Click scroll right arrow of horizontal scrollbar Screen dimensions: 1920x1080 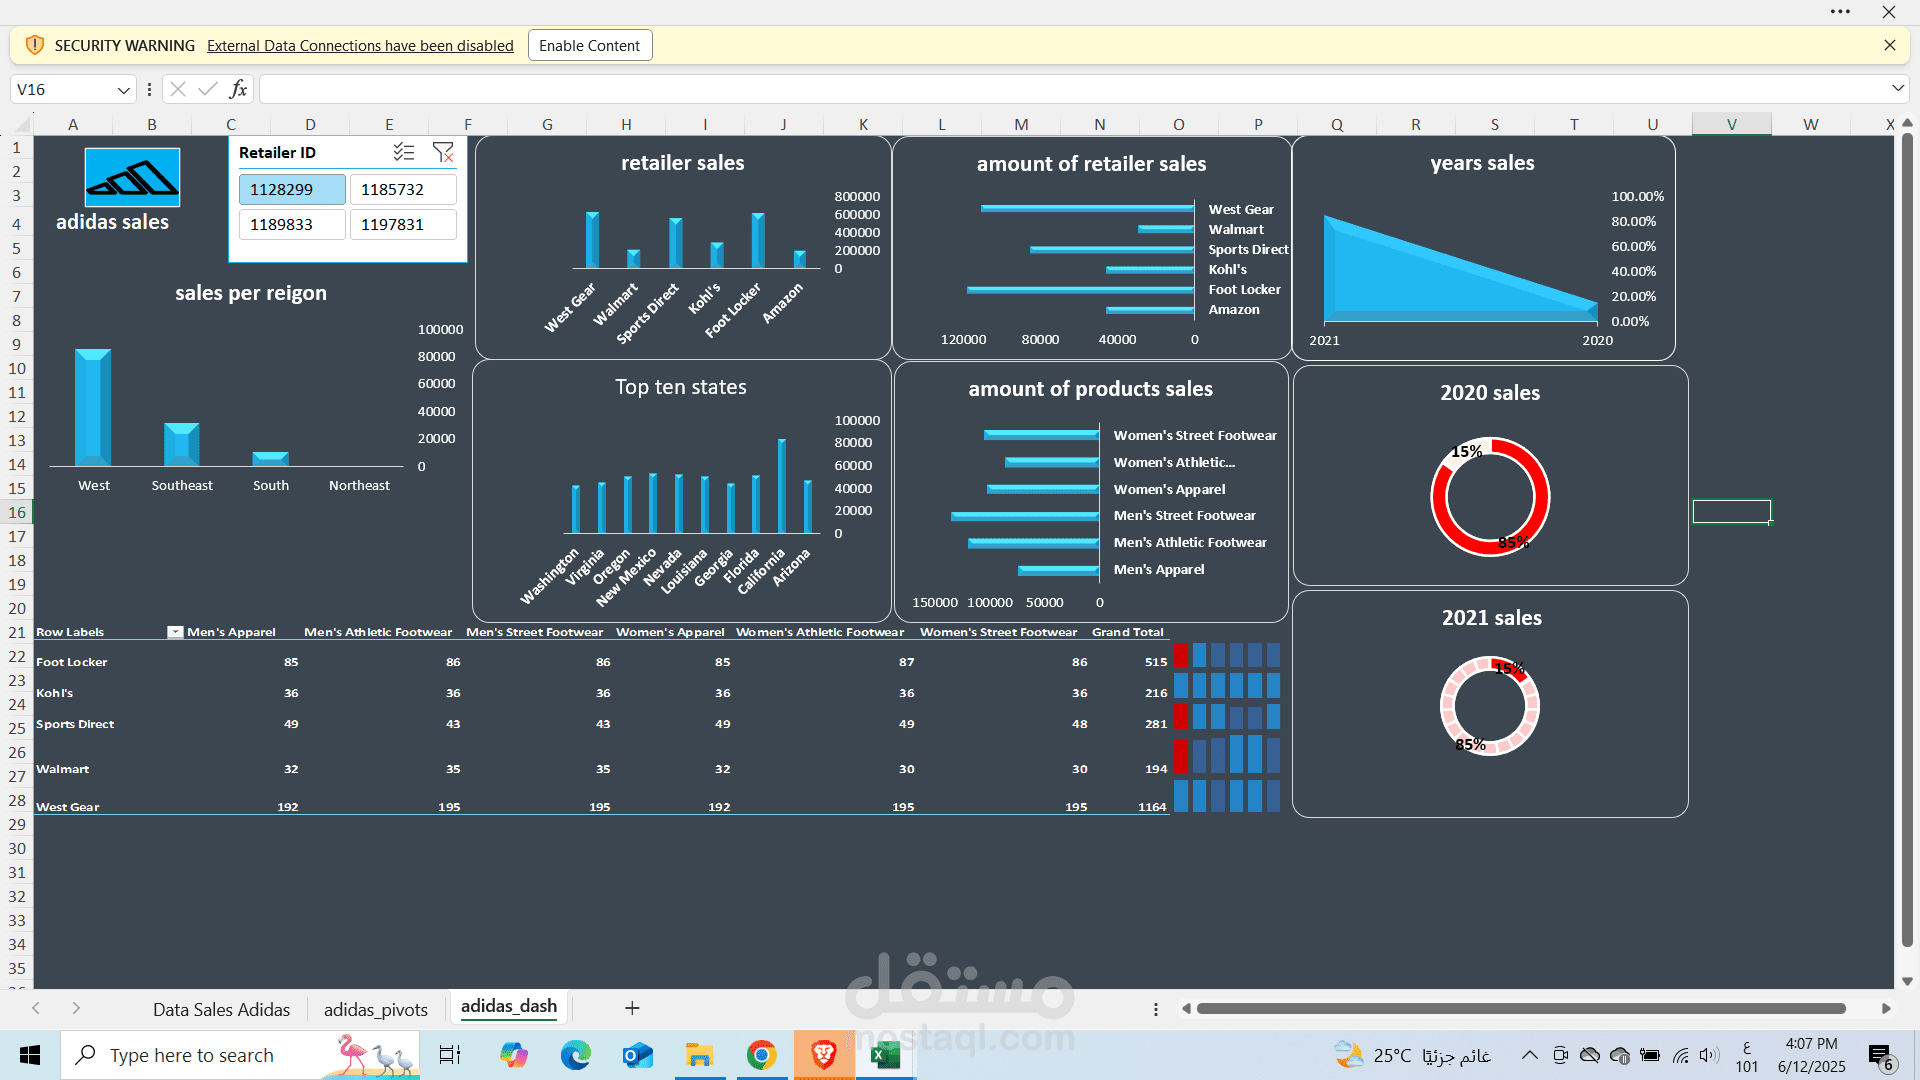[x=1886, y=1008]
